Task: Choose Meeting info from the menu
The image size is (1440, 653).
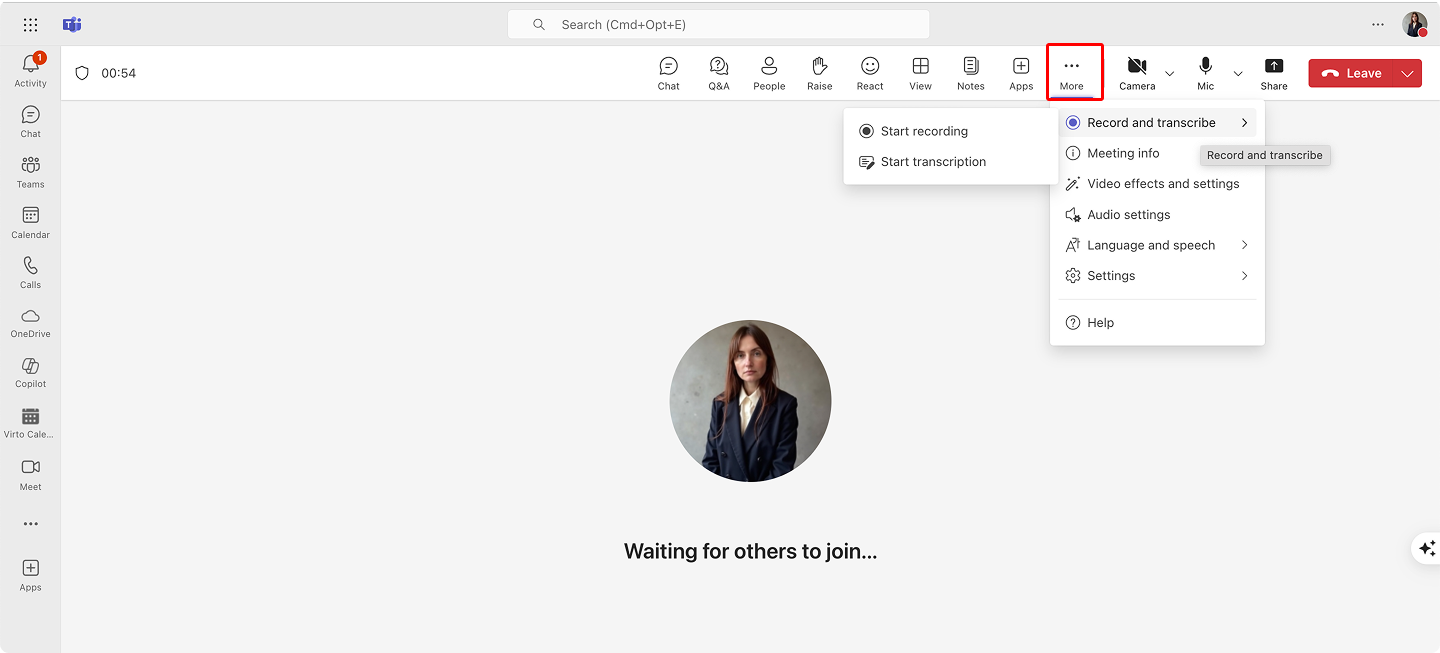Action: click(1124, 152)
